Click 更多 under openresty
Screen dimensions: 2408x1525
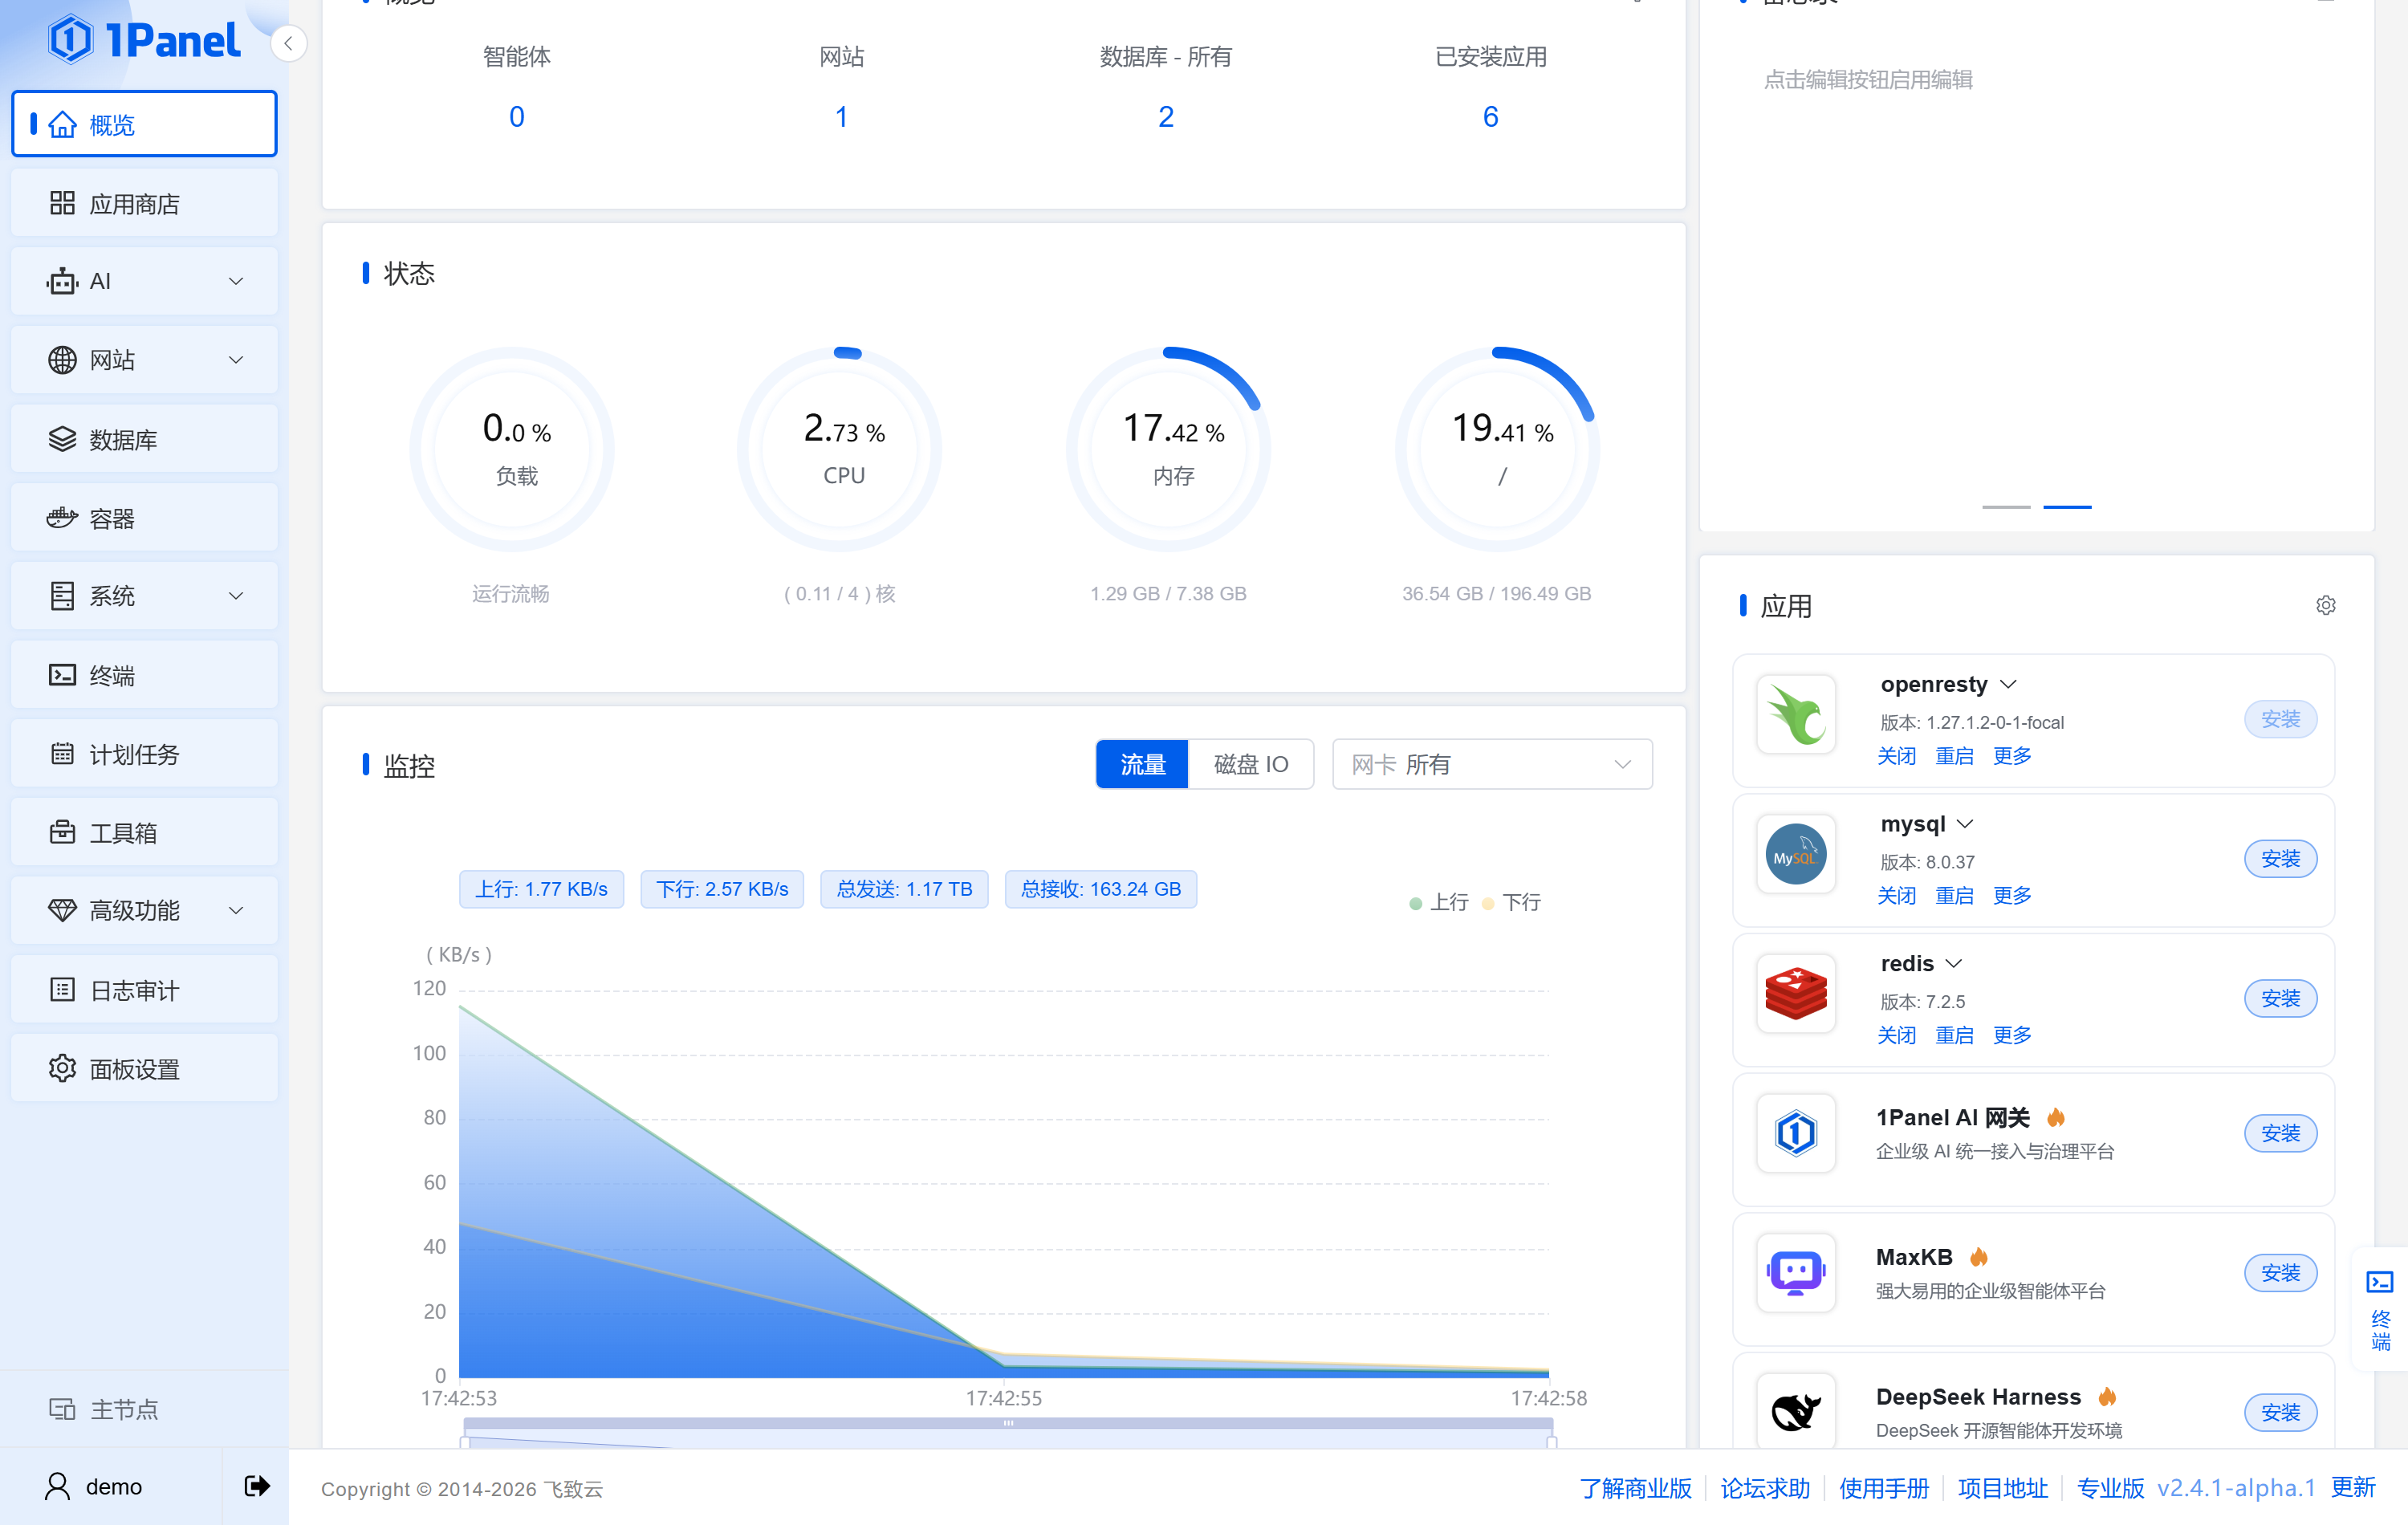click(x=2012, y=756)
